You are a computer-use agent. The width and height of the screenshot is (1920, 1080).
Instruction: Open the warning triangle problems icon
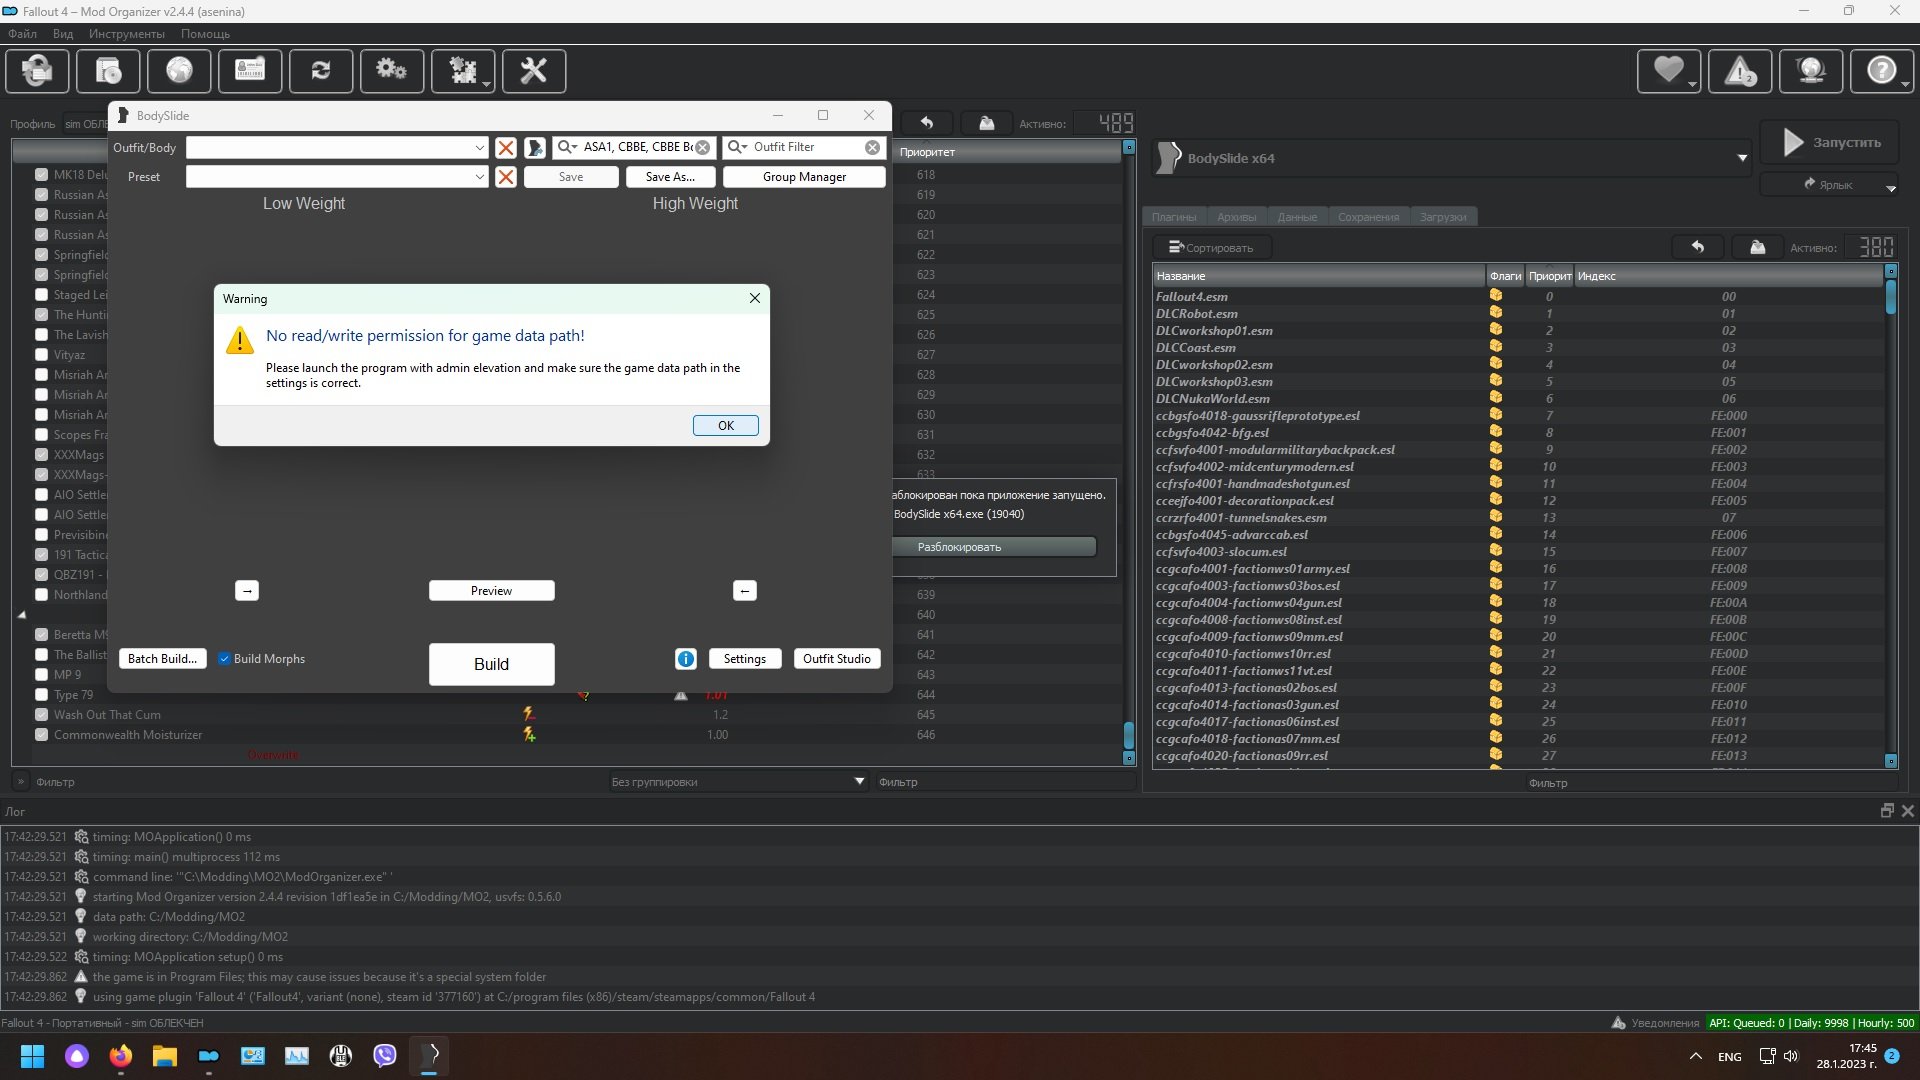pyautogui.click(x=1740, y=71)
